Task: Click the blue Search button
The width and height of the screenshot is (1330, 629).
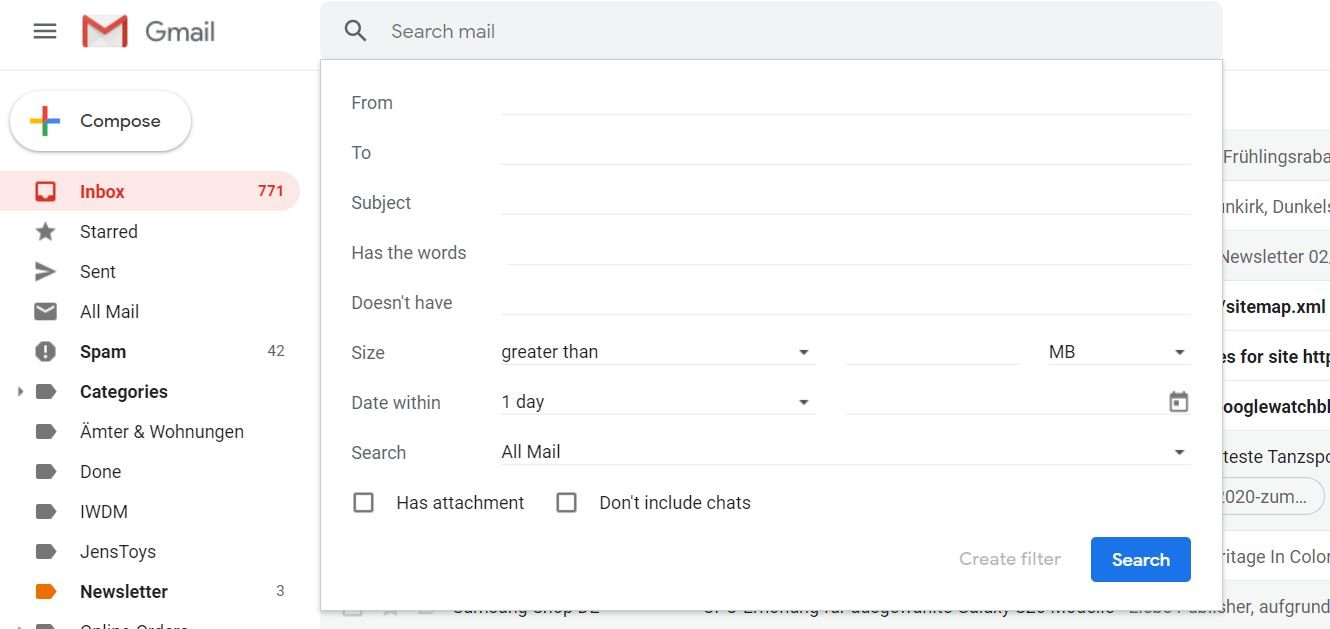Action: 1140,560
